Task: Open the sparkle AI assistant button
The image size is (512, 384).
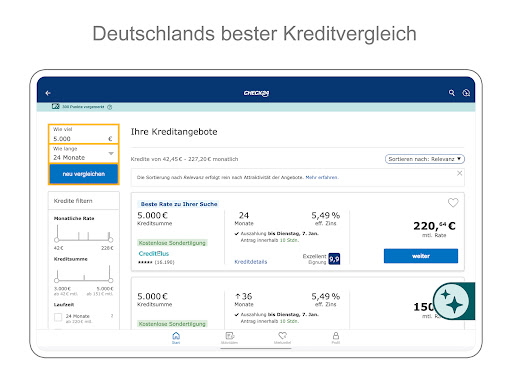Action: pos(453,301)
